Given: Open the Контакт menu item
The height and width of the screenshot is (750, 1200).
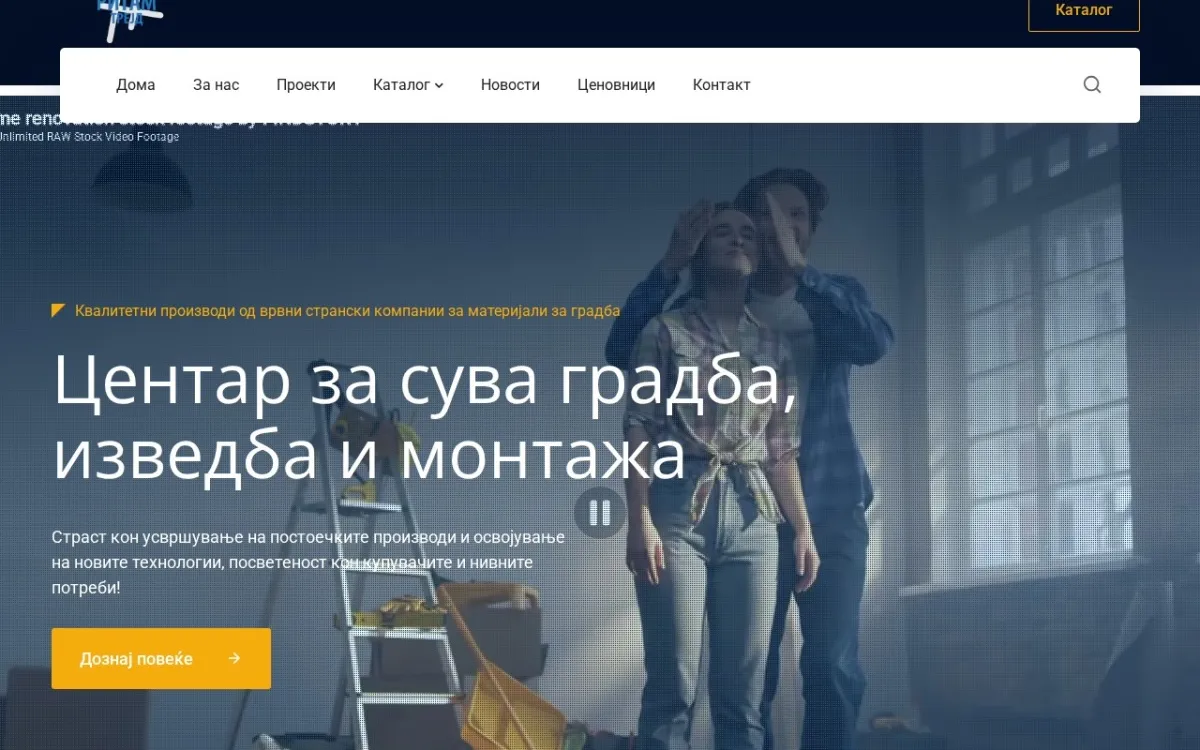Looking at the screenshot, I should pos(721,85).
